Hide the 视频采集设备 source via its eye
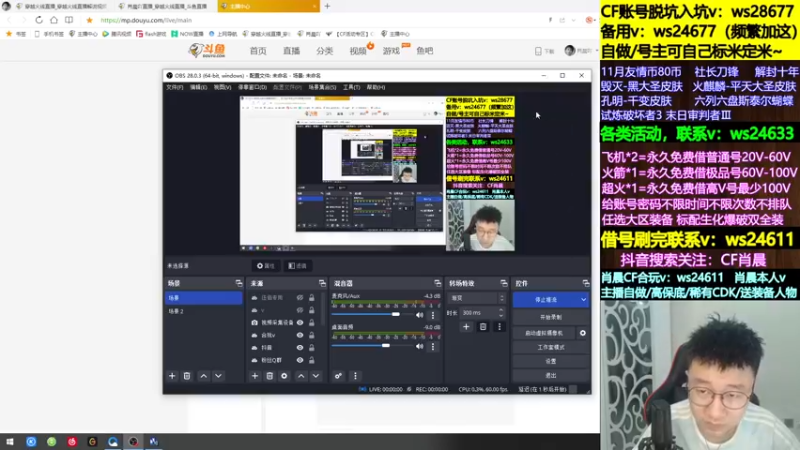800x450 pixels. pos(300,322)
